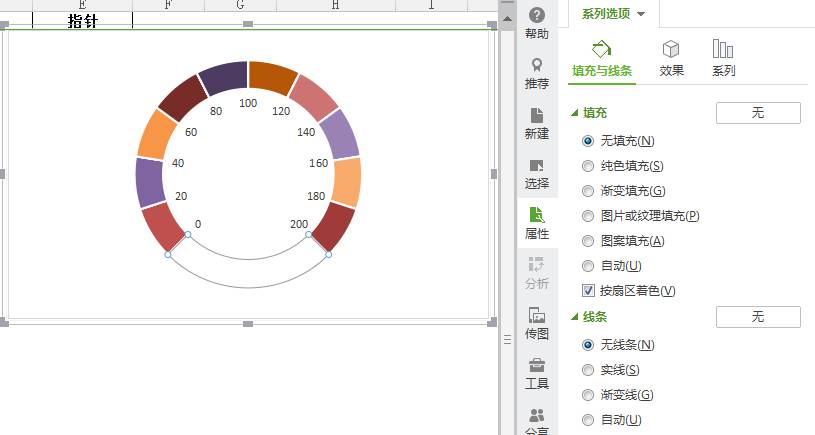Click the 新建 sidebar icon
Screen dimensions: 815x435
click(x=537, y=123)
